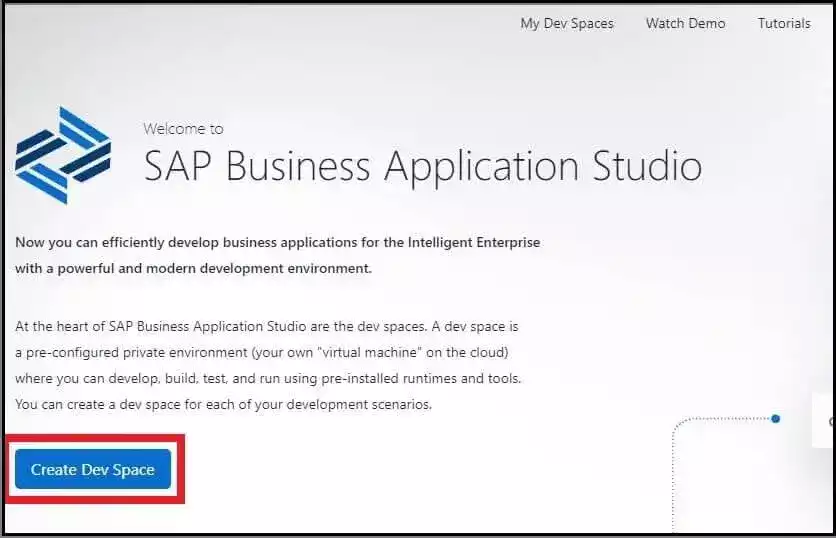This screenshot has width=836, height=538.
Task: Click line starting "where you can develop, build"
Action: click(268, 379)
